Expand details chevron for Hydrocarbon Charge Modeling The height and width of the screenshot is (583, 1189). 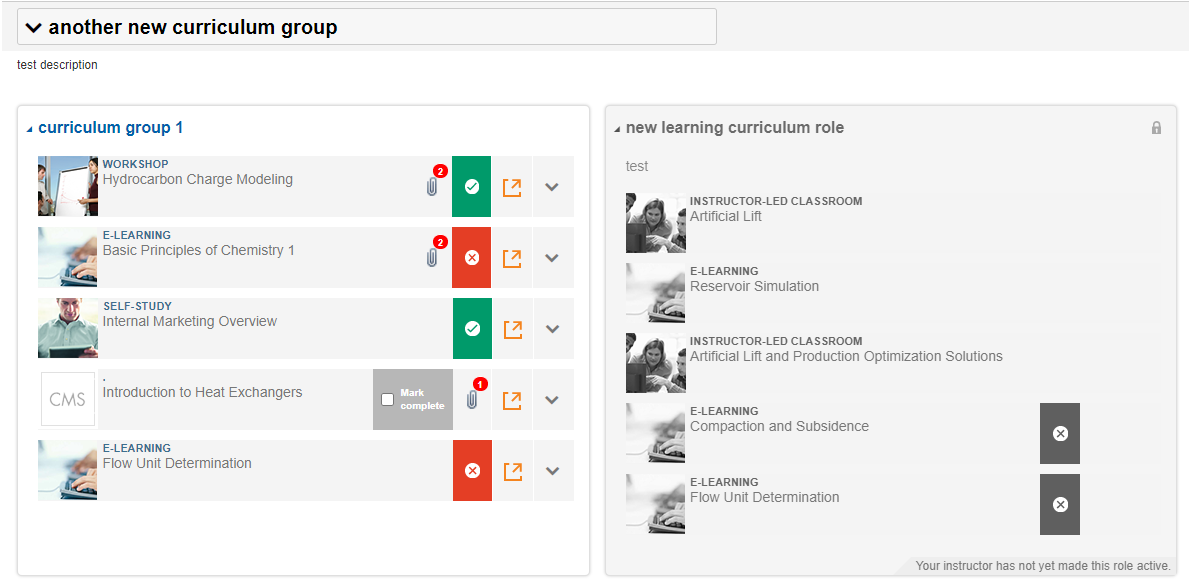[552, 187]
